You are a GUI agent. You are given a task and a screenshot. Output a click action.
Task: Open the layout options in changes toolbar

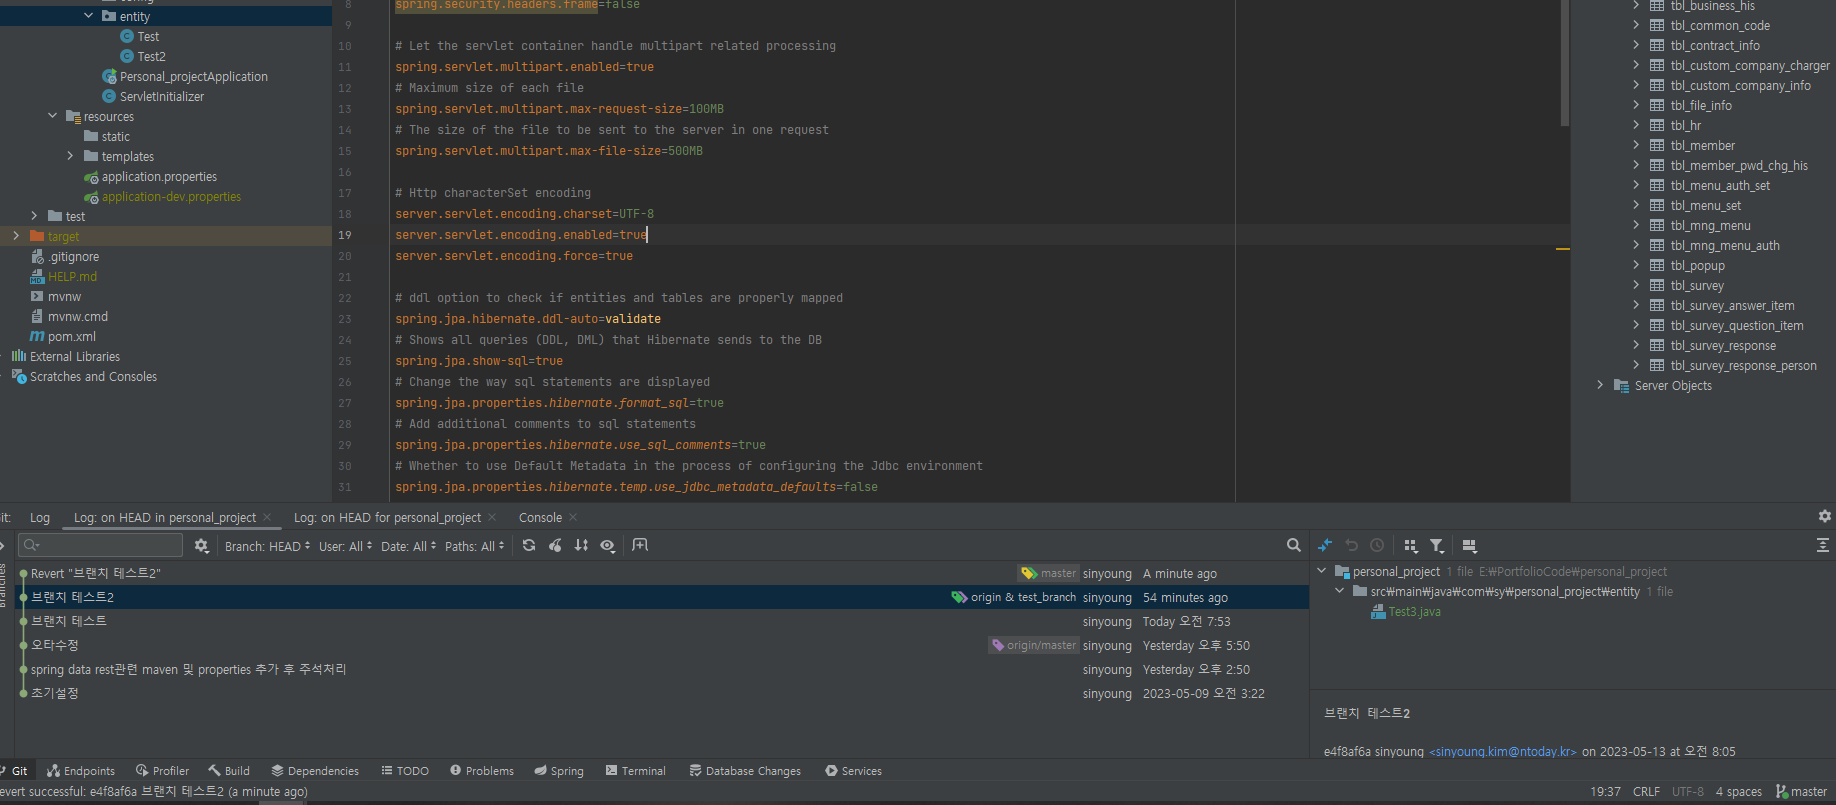tap(1469, 545)
